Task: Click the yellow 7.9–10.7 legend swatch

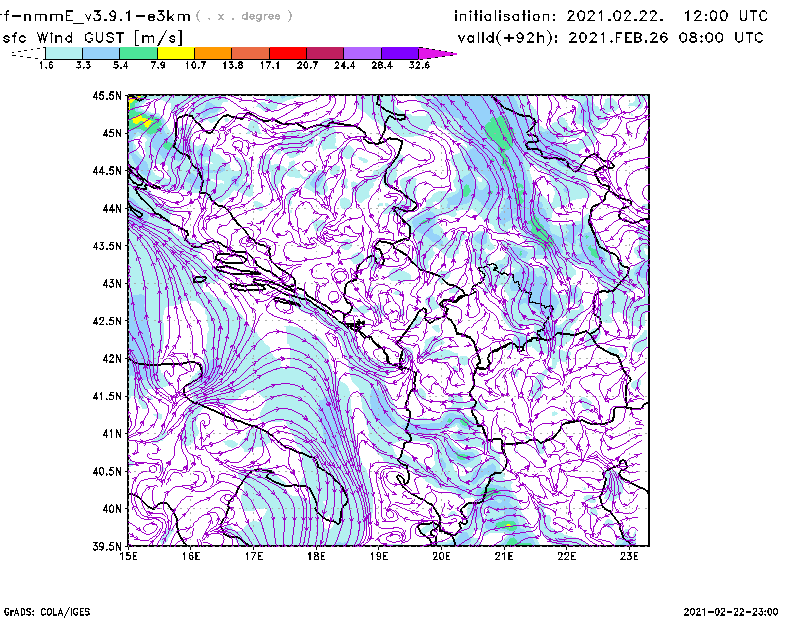Action: [176, 53]
